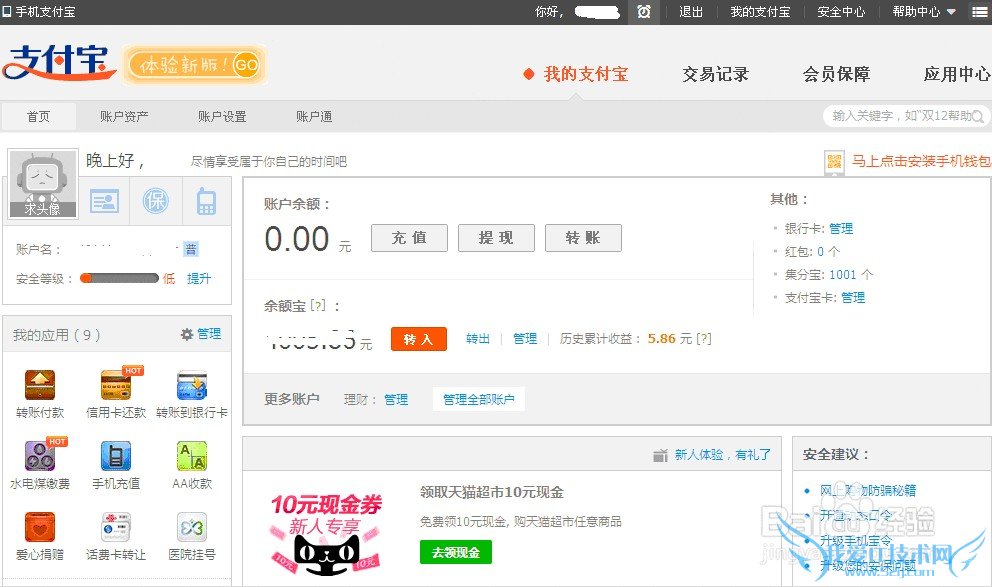
Task: Open the 会员保障 main tab
Action: (x=836, y=74)
